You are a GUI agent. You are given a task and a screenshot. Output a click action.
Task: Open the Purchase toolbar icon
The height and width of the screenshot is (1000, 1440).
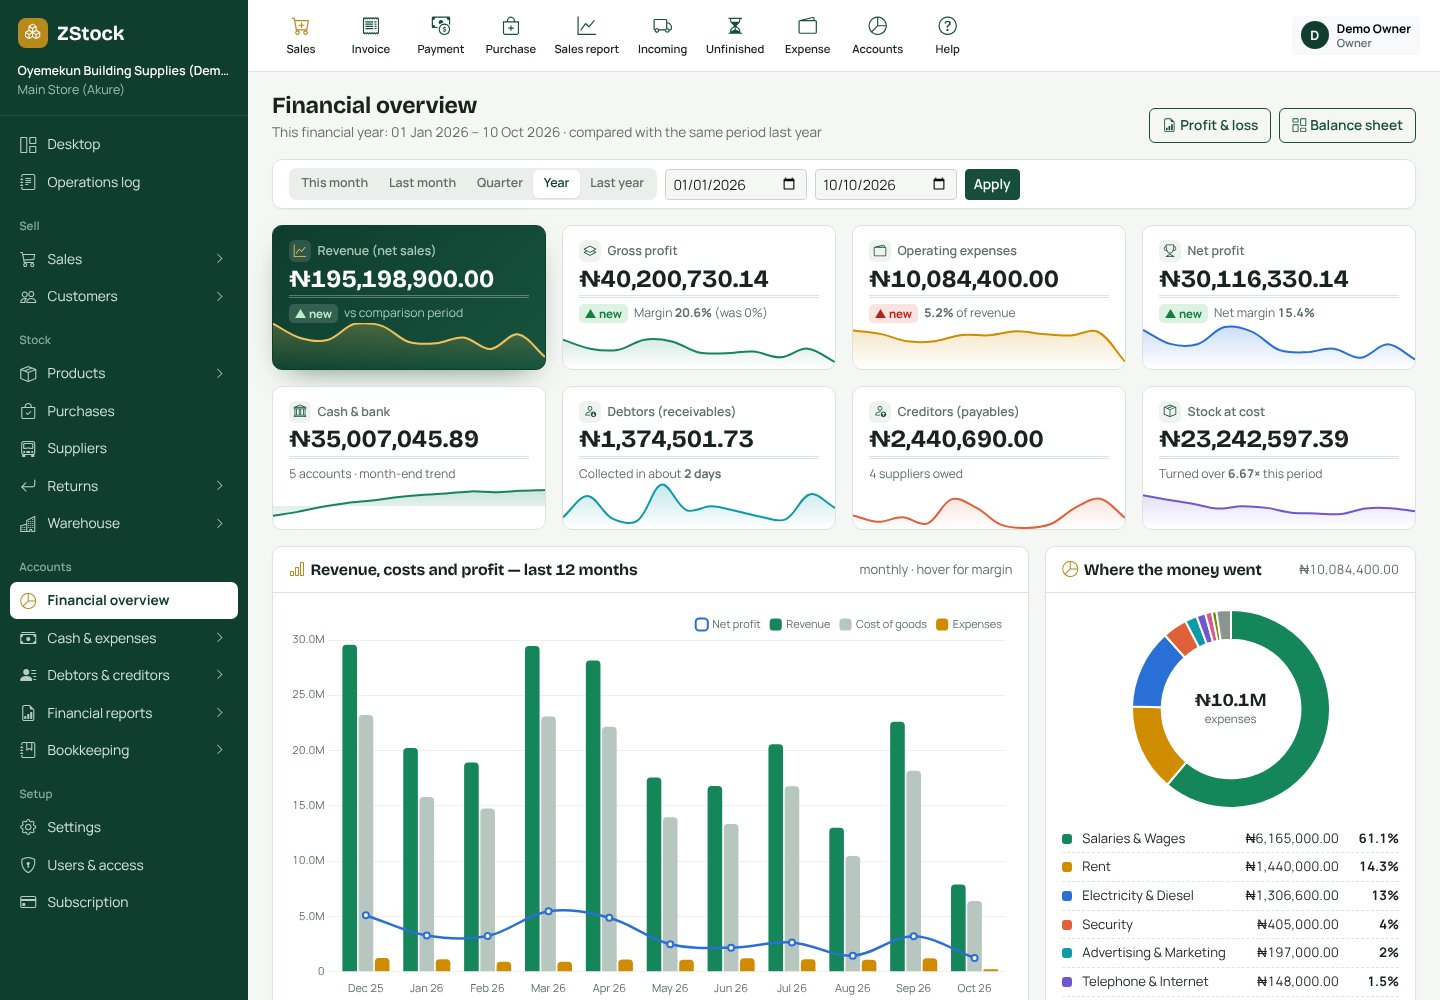(511, 26)
